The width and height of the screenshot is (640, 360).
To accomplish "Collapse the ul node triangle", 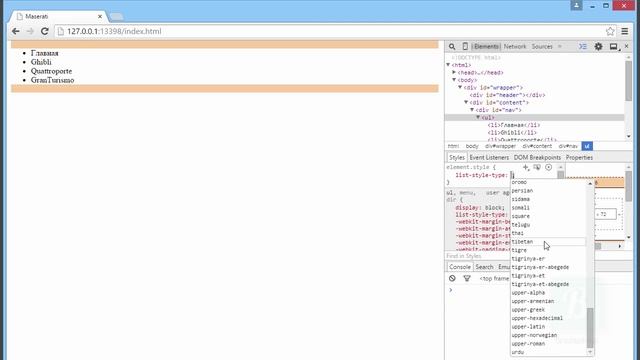I will point(478,118).
